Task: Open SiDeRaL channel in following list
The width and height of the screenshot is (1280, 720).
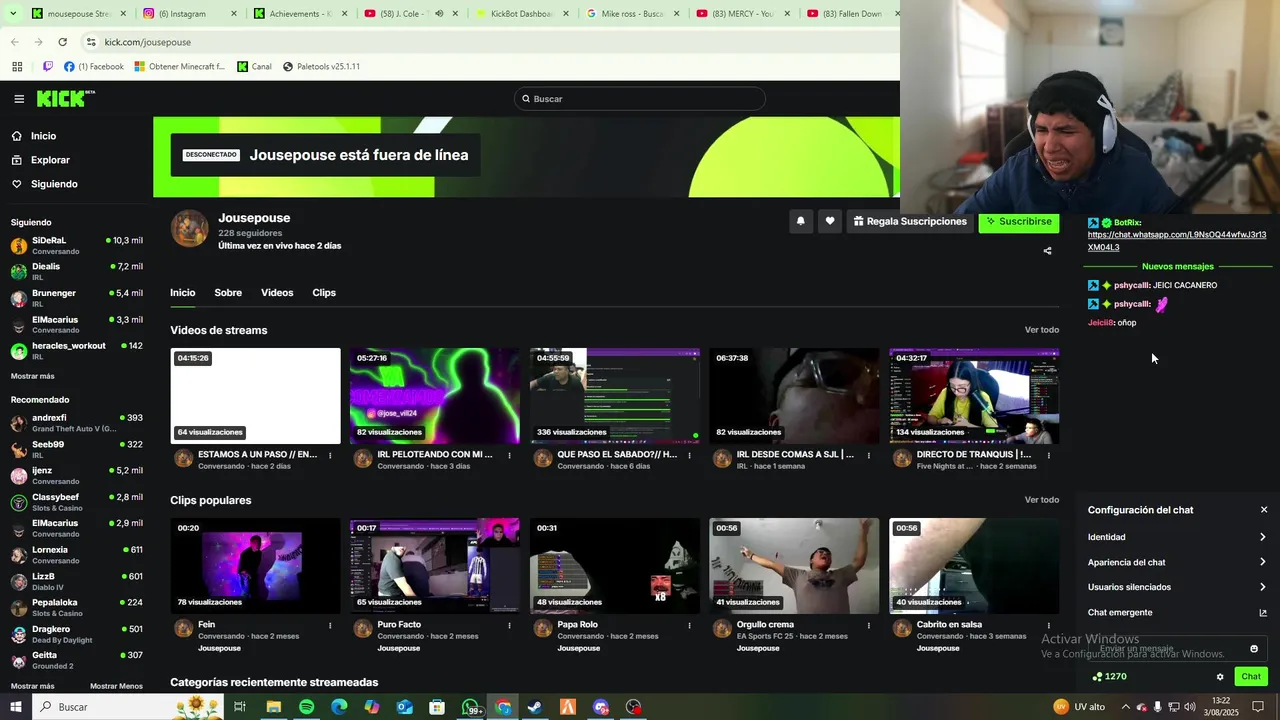Action: click(77, 245)
